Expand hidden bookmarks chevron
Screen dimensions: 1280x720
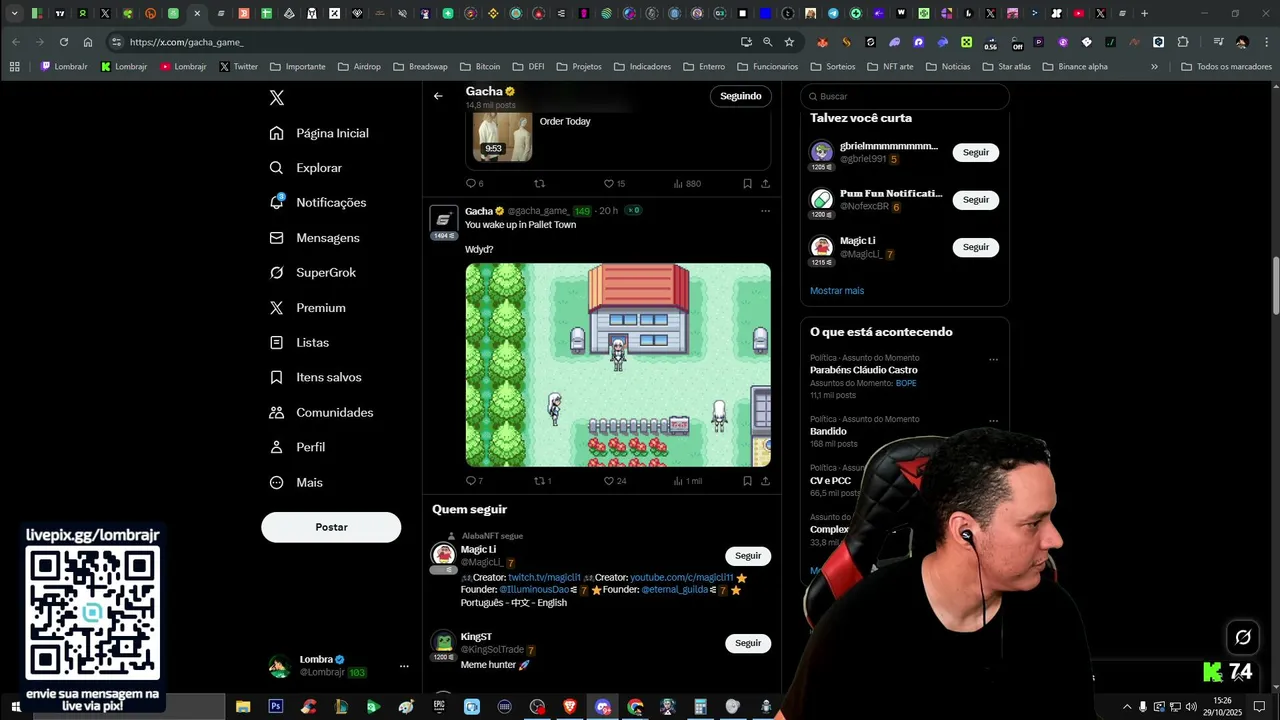(1154, 67)
